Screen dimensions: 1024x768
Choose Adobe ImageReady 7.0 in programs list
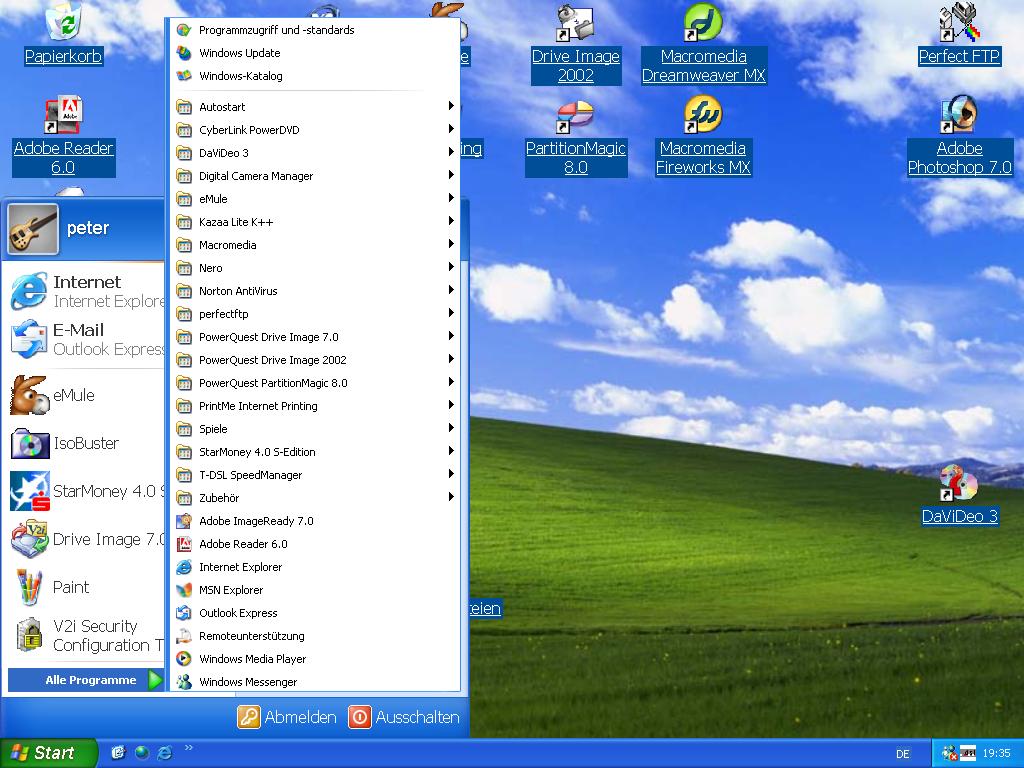(256, 521)
